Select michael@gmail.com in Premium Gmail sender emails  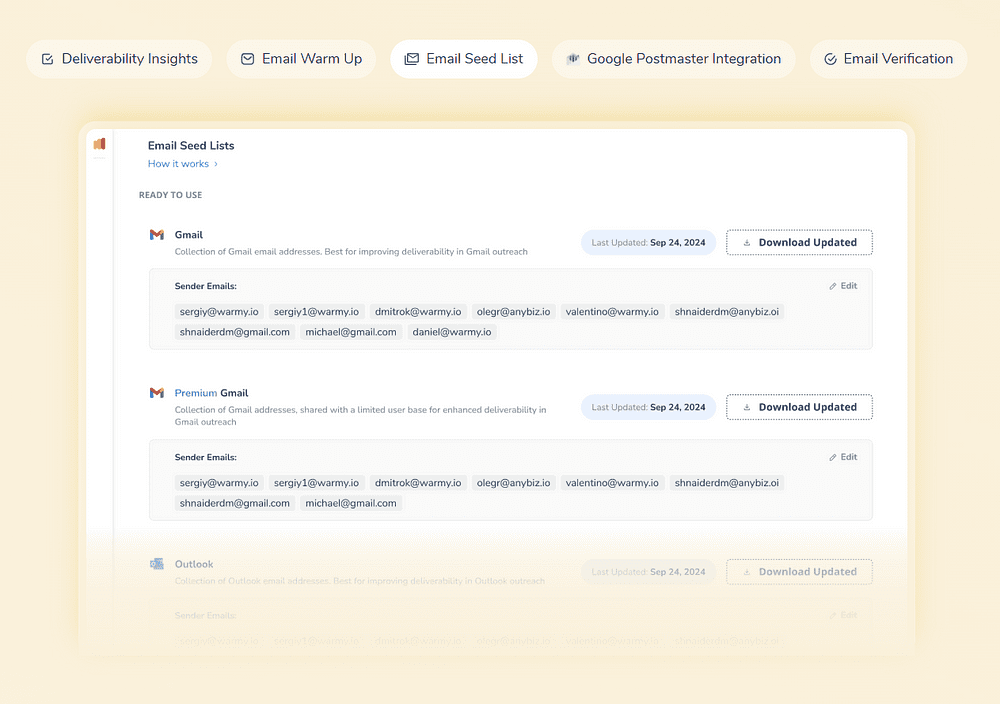point(351,503)
